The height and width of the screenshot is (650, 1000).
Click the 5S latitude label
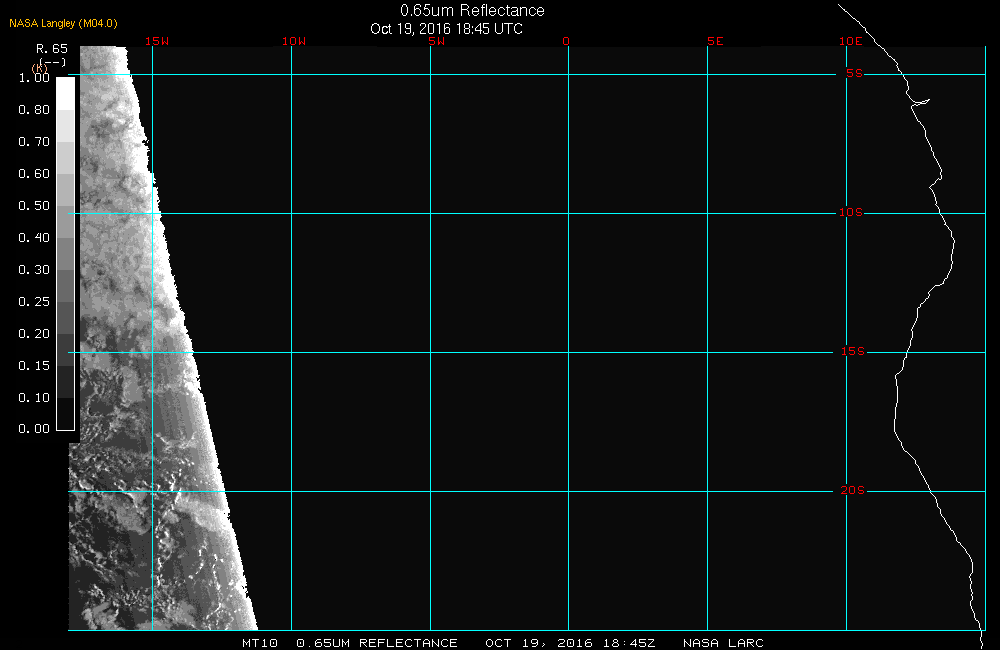pos(854,74)
